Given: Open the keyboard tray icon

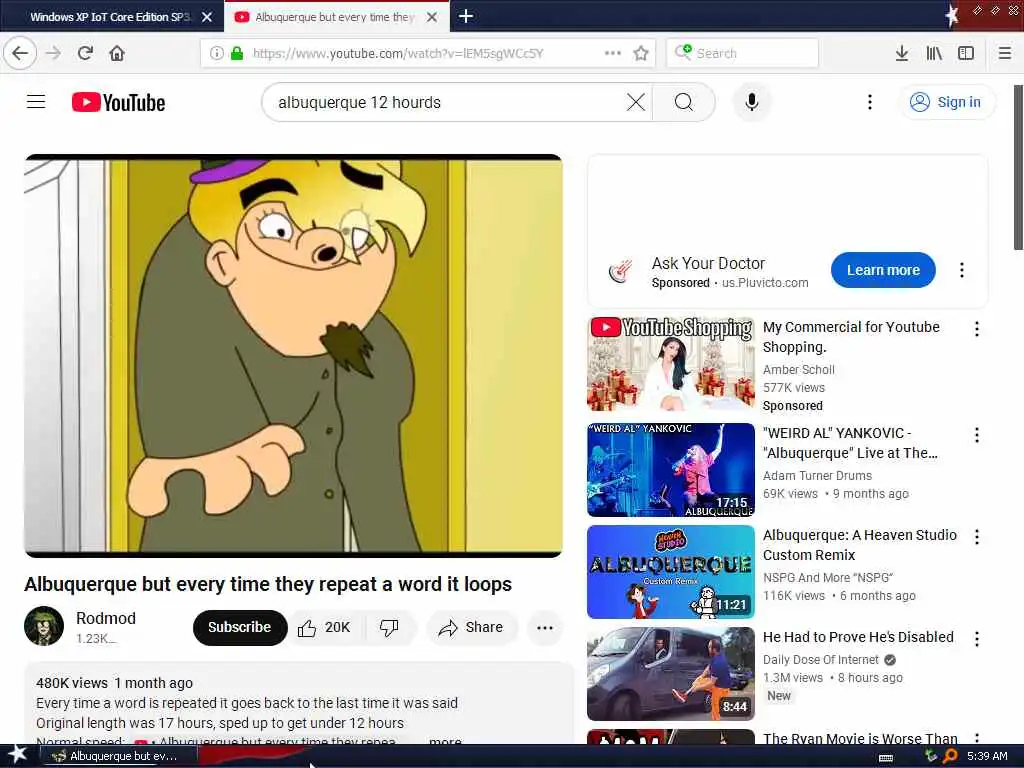Looking at the screenshot, I should tap(886, 757).
